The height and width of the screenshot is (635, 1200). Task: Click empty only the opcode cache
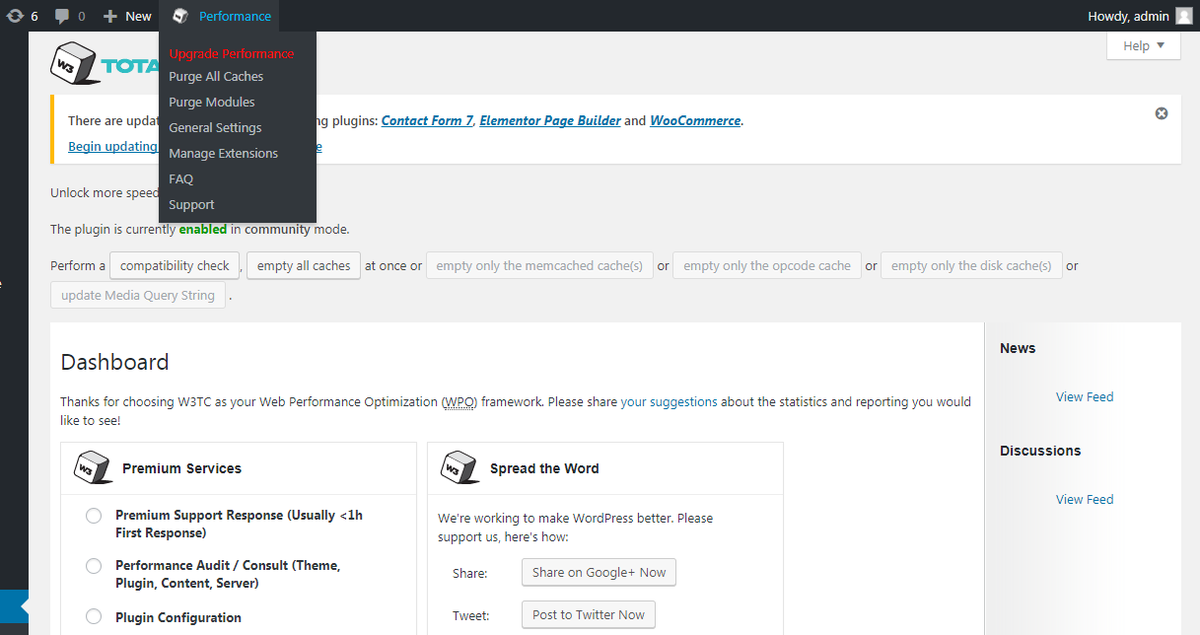click(x=767, y=266)
